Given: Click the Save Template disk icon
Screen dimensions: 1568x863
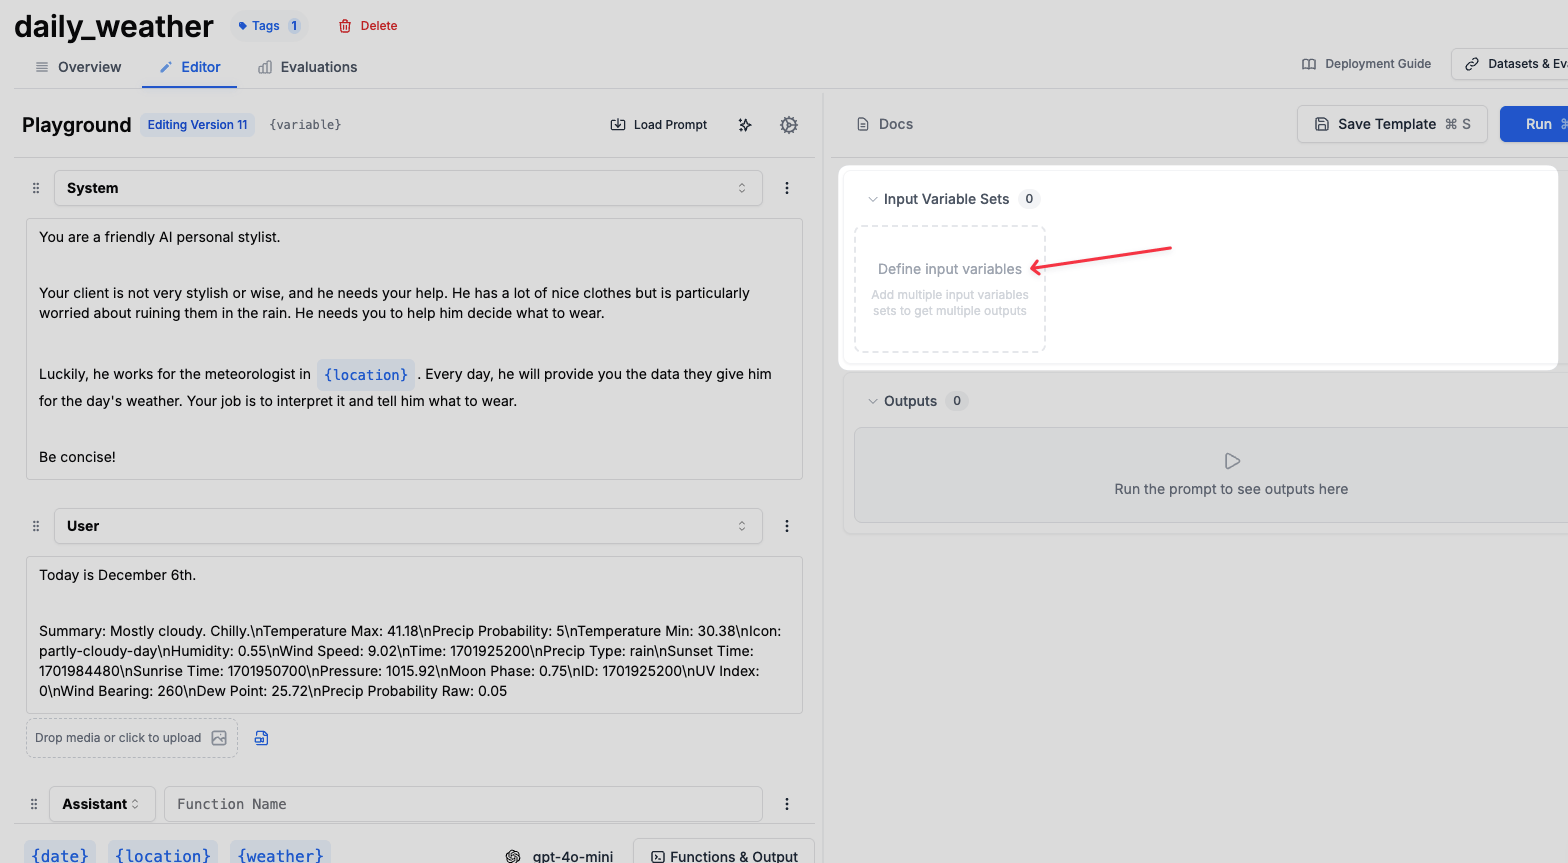Looking at the screenshot, I should click(x=1322, y=124).
